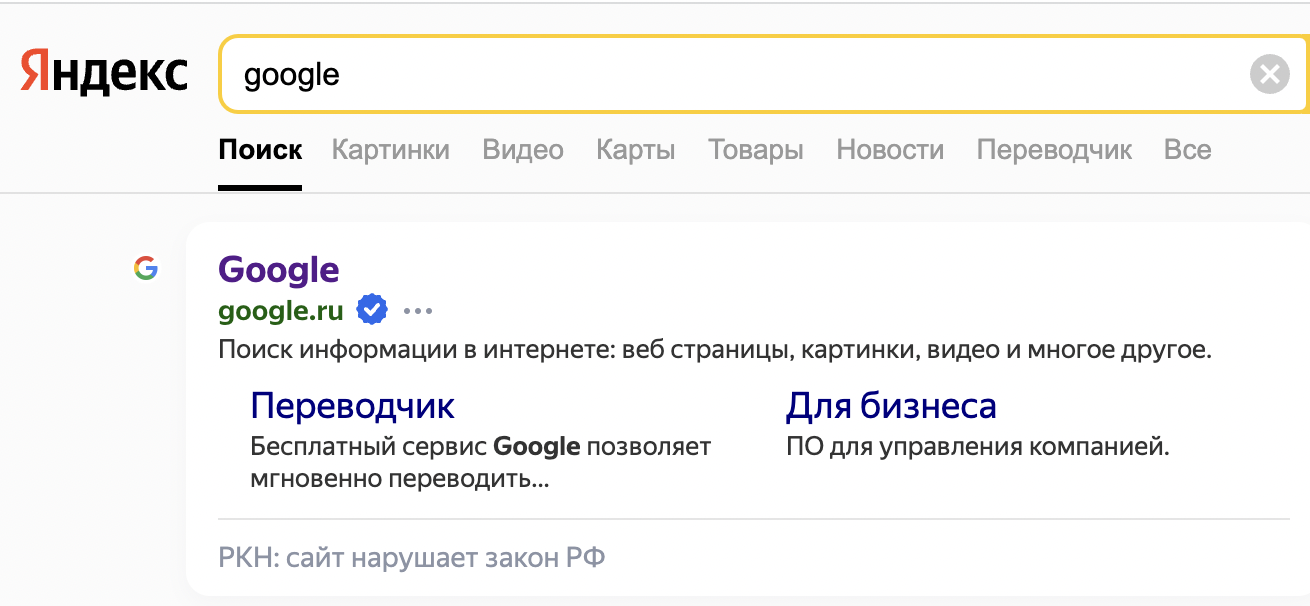This screenshot has width=1310, height=606.
Task: Go to the Карты tab
Action: pos(636,150)
